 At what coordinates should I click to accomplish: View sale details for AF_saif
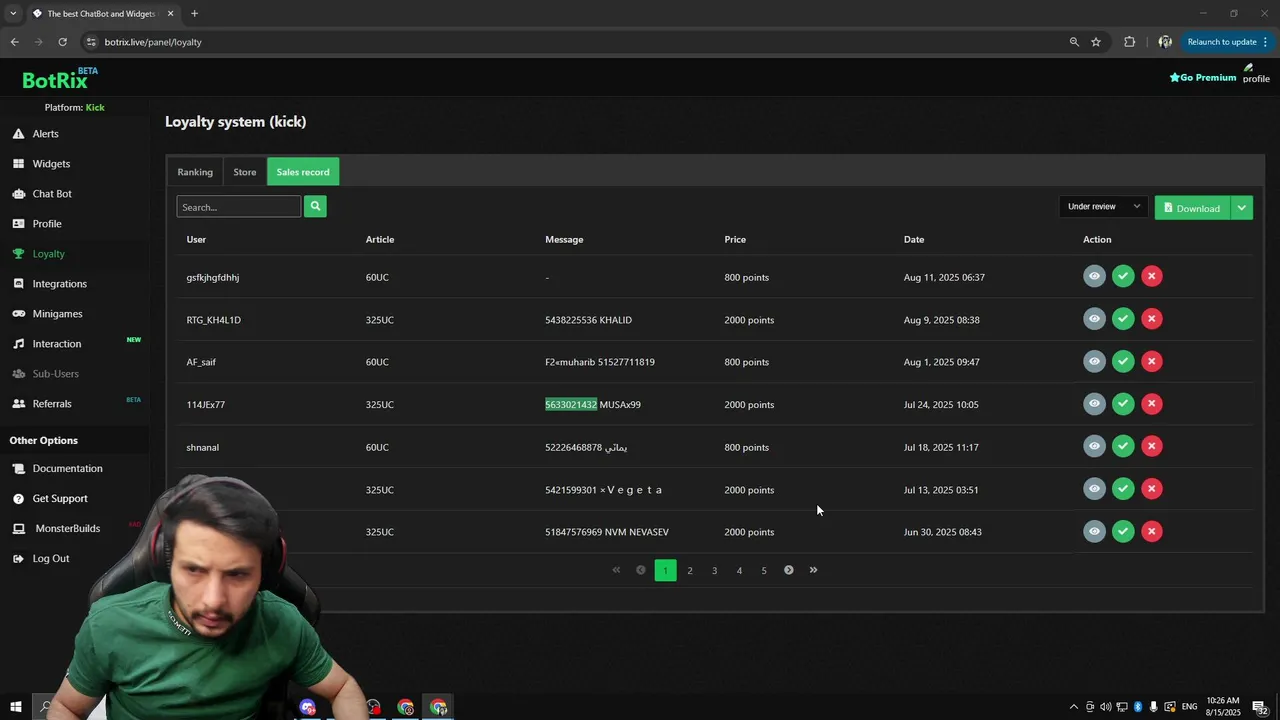1094,361
